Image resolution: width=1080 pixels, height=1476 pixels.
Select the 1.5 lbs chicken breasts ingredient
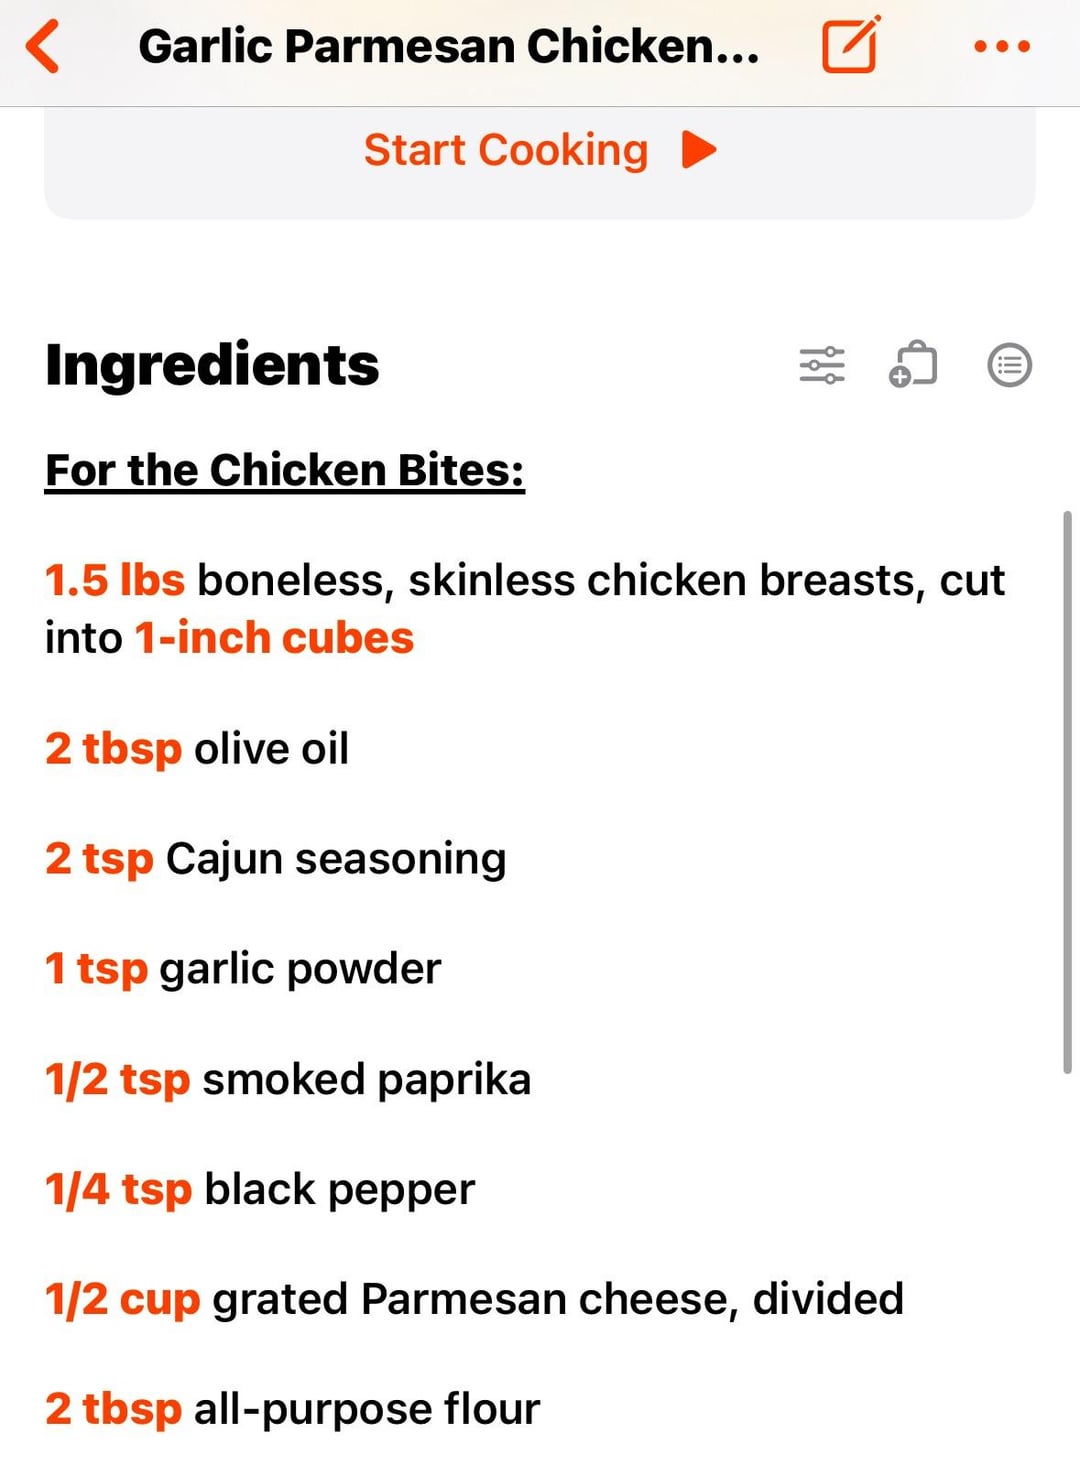(524, 608)
